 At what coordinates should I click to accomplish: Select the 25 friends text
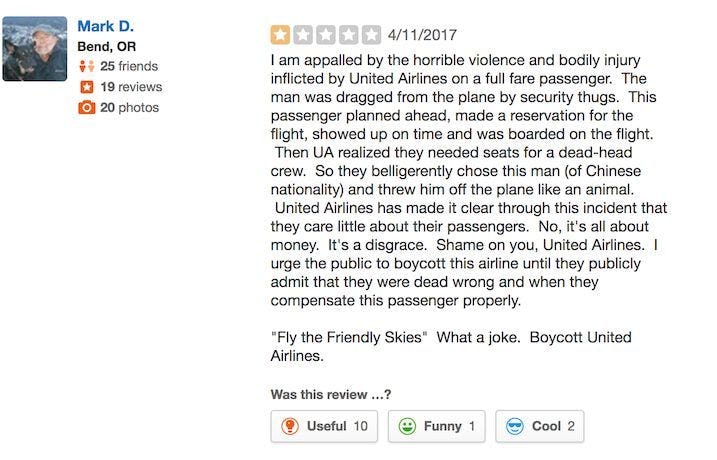pos(129,67)
